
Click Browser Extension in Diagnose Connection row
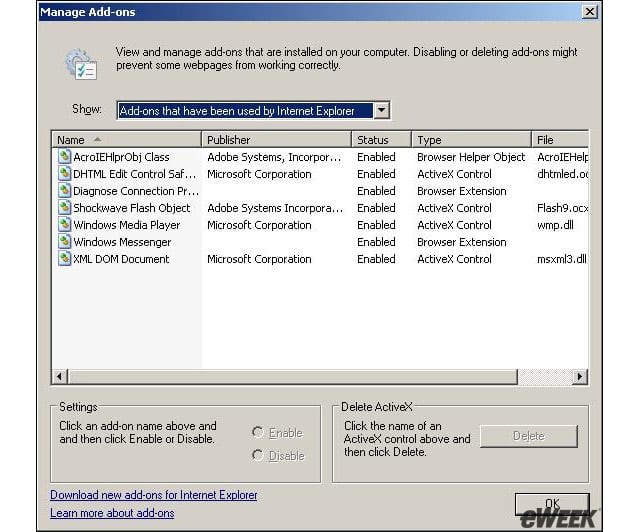point(462,191)
